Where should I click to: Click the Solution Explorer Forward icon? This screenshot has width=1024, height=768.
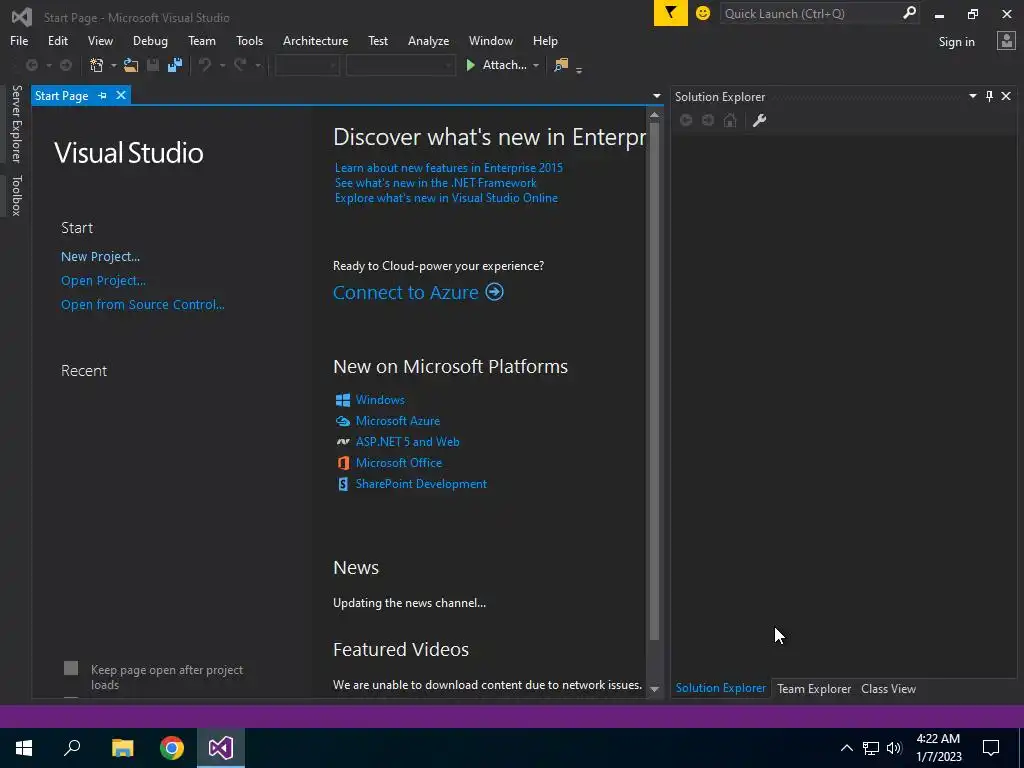[x=708, y=120]
